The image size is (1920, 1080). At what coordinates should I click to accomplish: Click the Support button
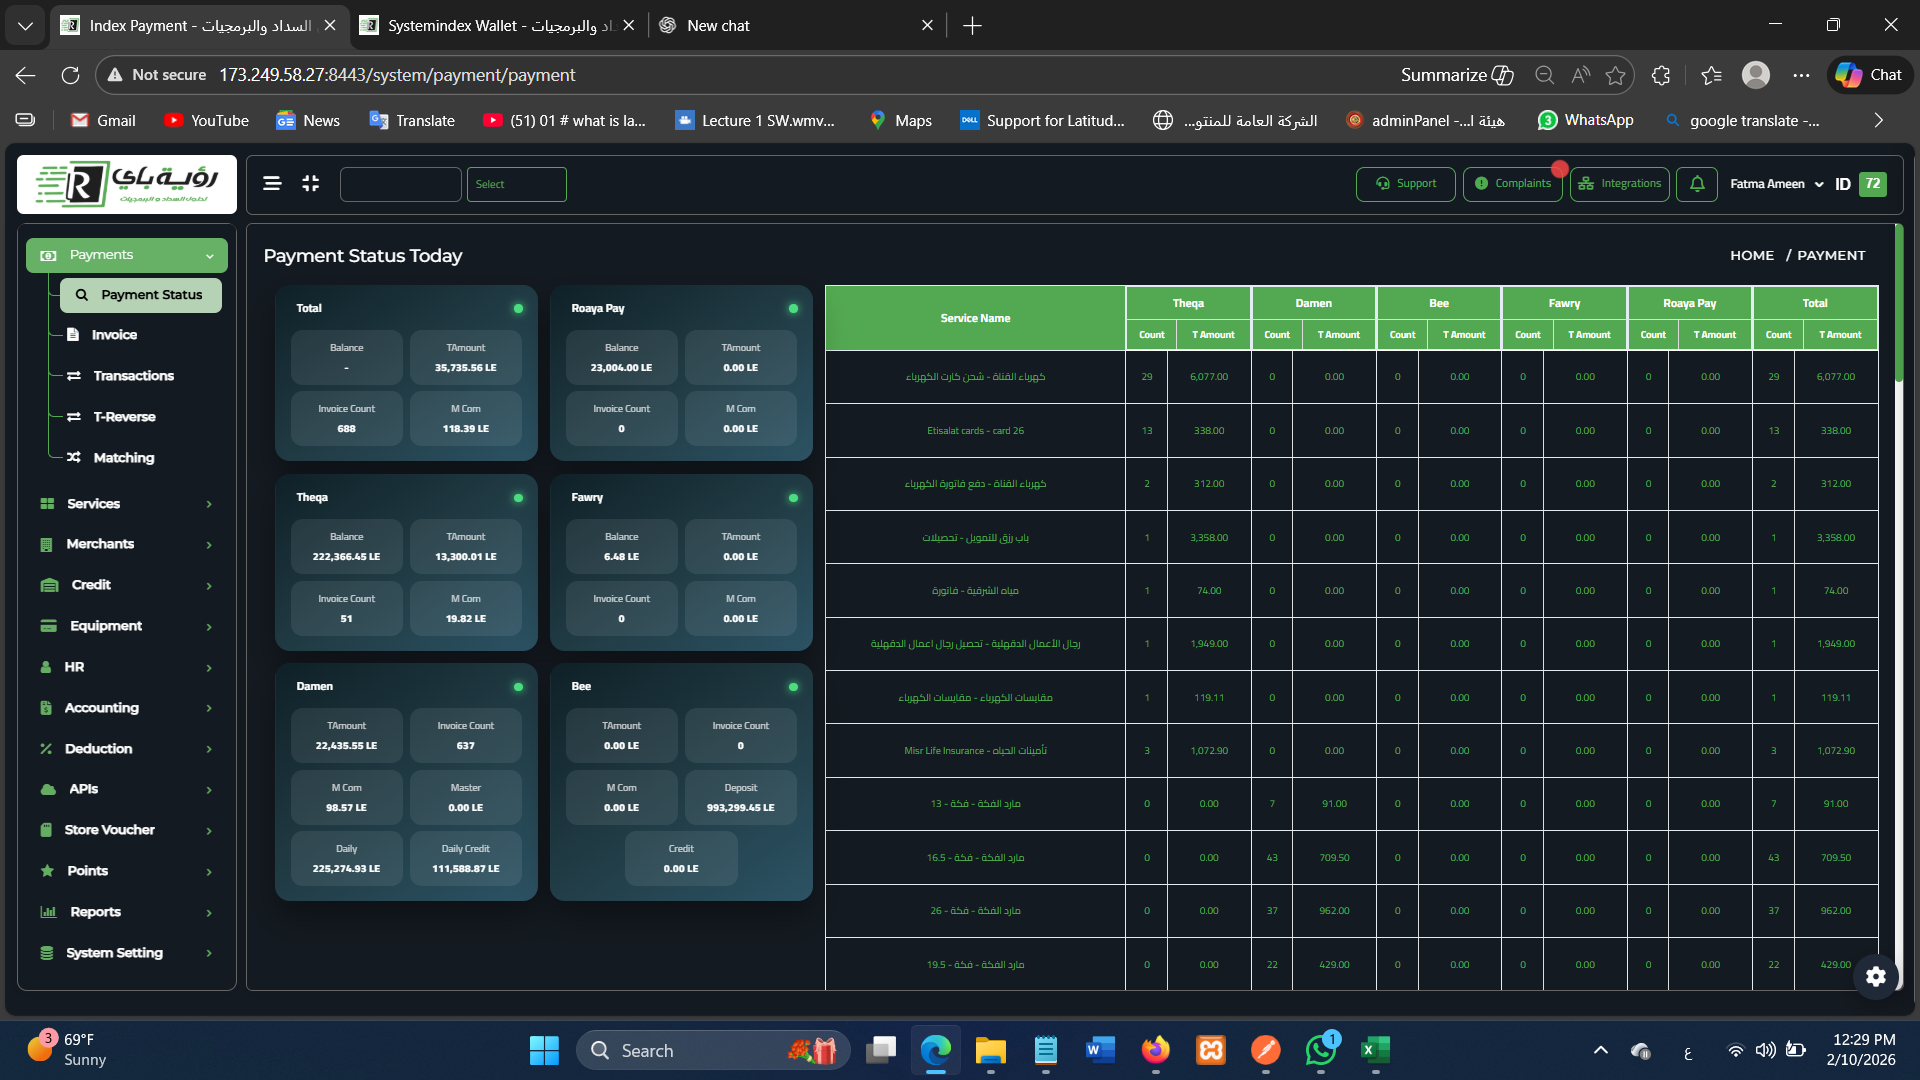[x=1405, y=184]
